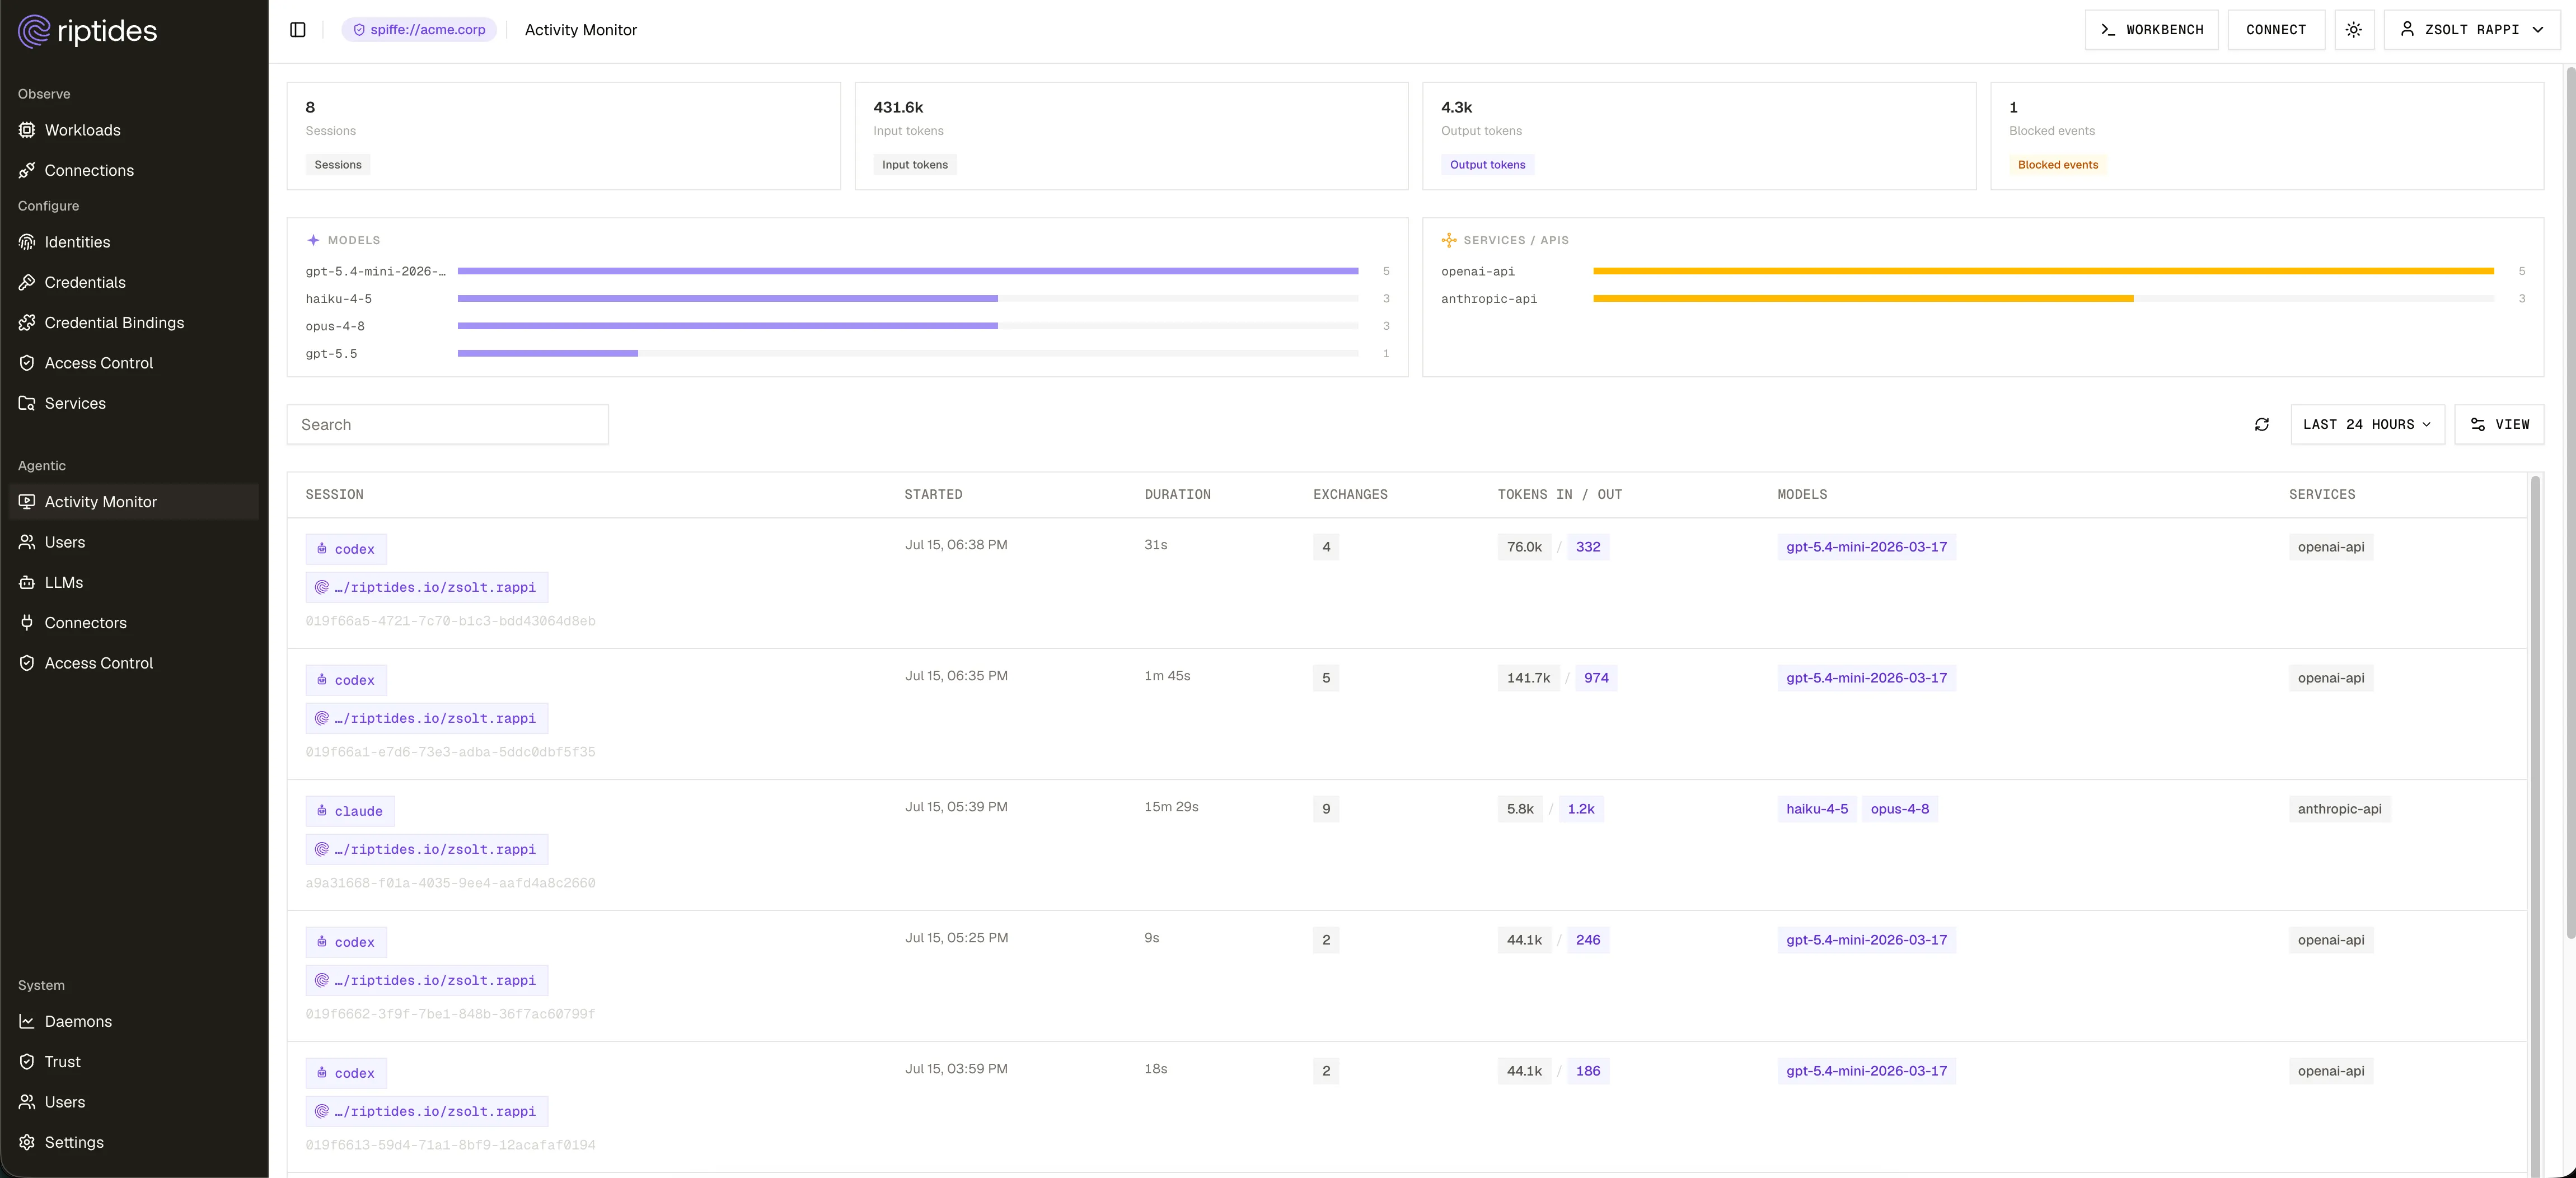Open the Last 24 Hours time range dropdown
The image size is (2576, 1178).
(2367, 425)
